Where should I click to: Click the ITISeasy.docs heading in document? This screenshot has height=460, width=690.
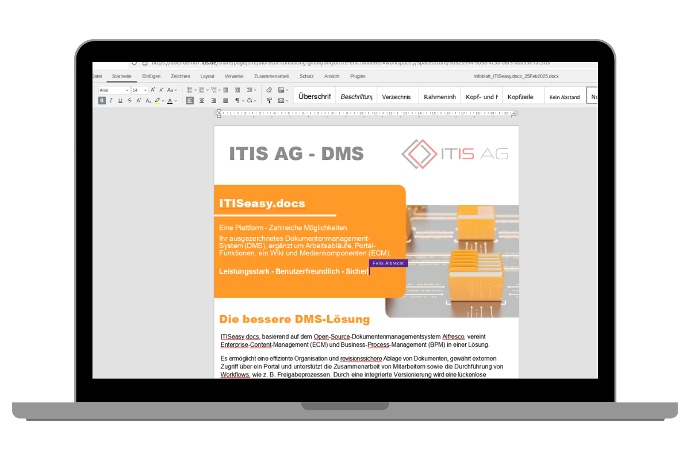point(262,203)
